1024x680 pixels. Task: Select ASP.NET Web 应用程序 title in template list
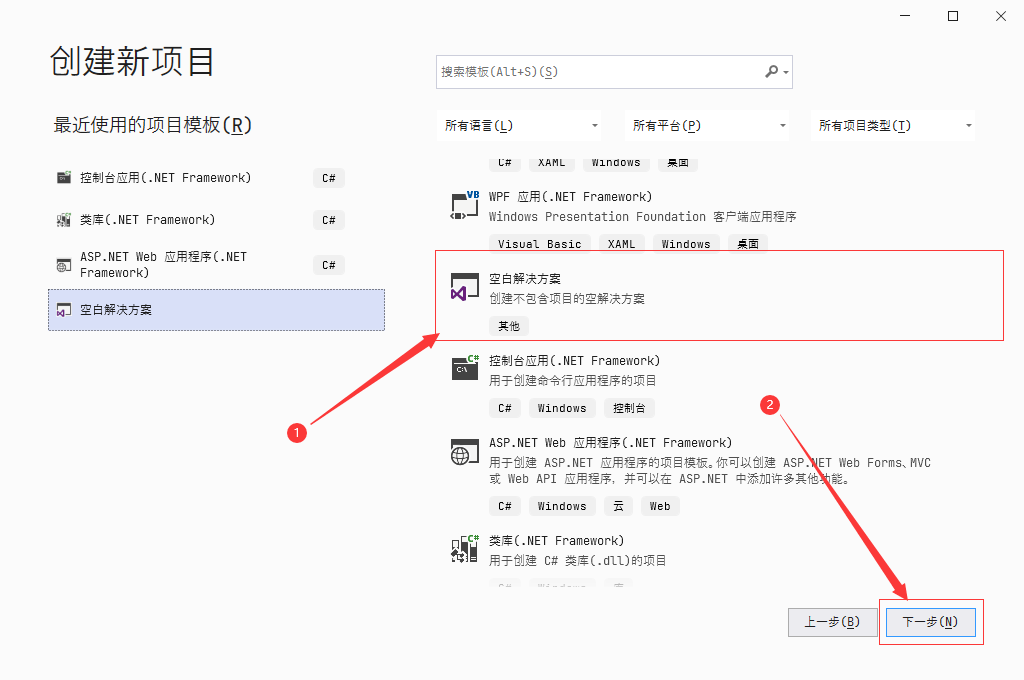611,443
